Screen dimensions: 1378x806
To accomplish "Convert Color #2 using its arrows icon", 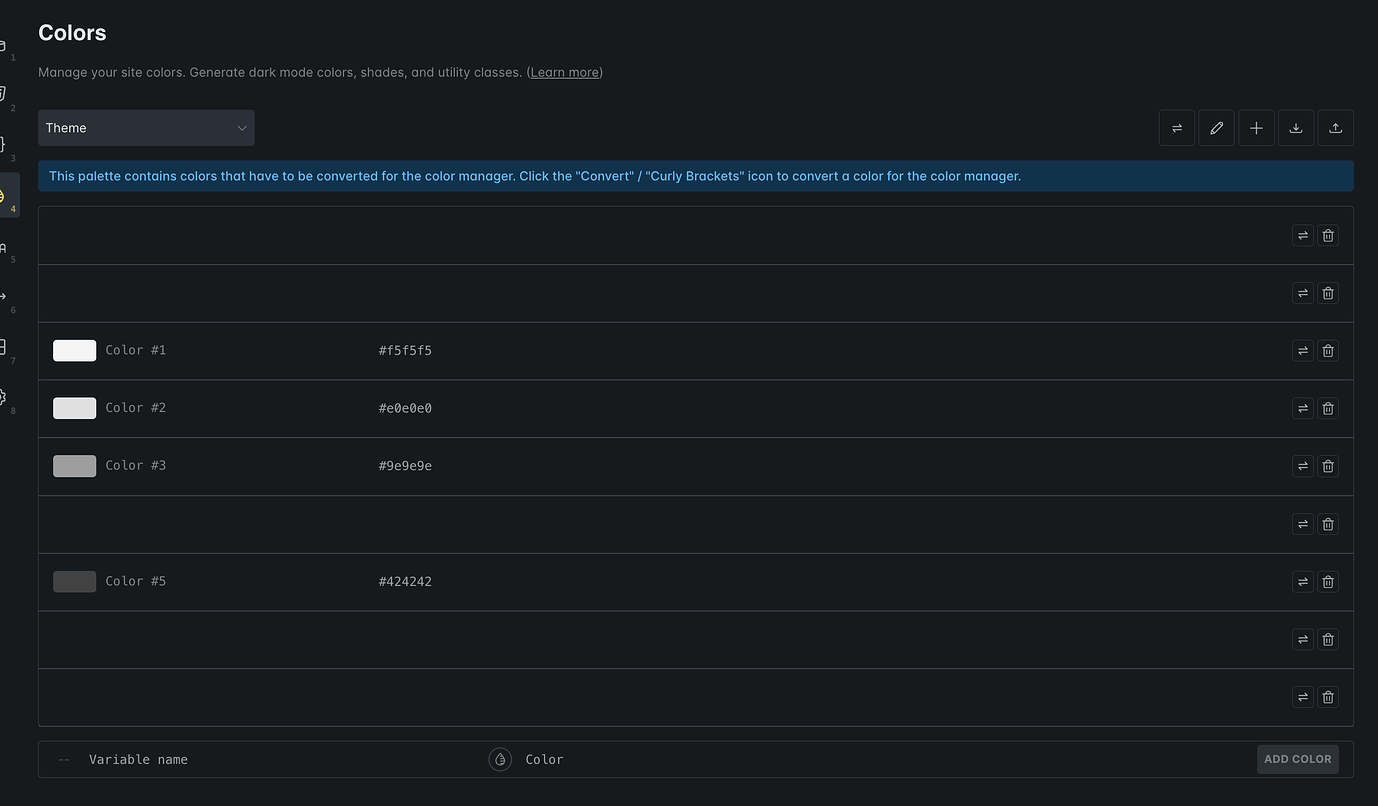I will point(1302,408).
